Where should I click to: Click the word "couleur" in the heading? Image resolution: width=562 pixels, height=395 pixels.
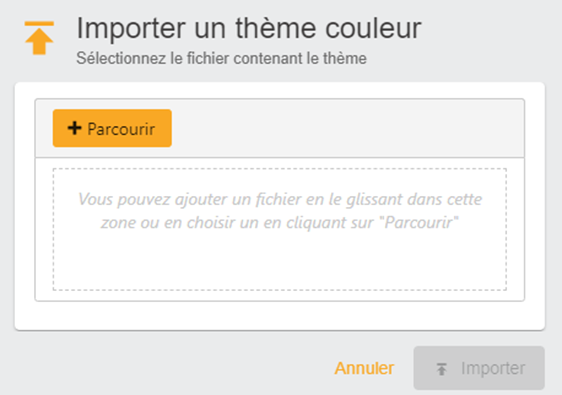coord(373,28)
